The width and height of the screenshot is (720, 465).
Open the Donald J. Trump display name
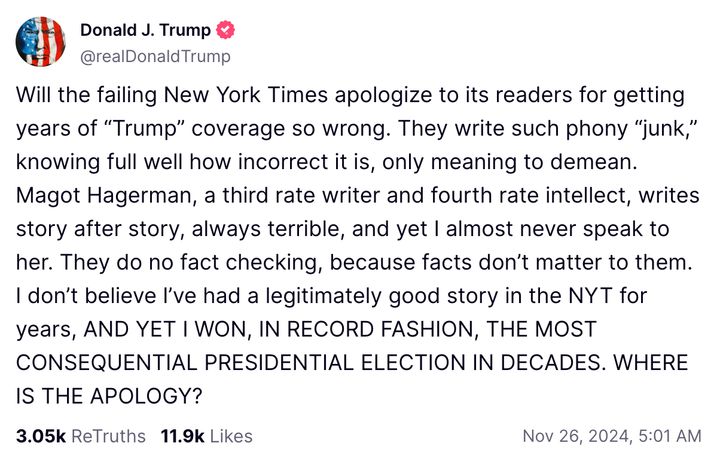click(145, 31)
